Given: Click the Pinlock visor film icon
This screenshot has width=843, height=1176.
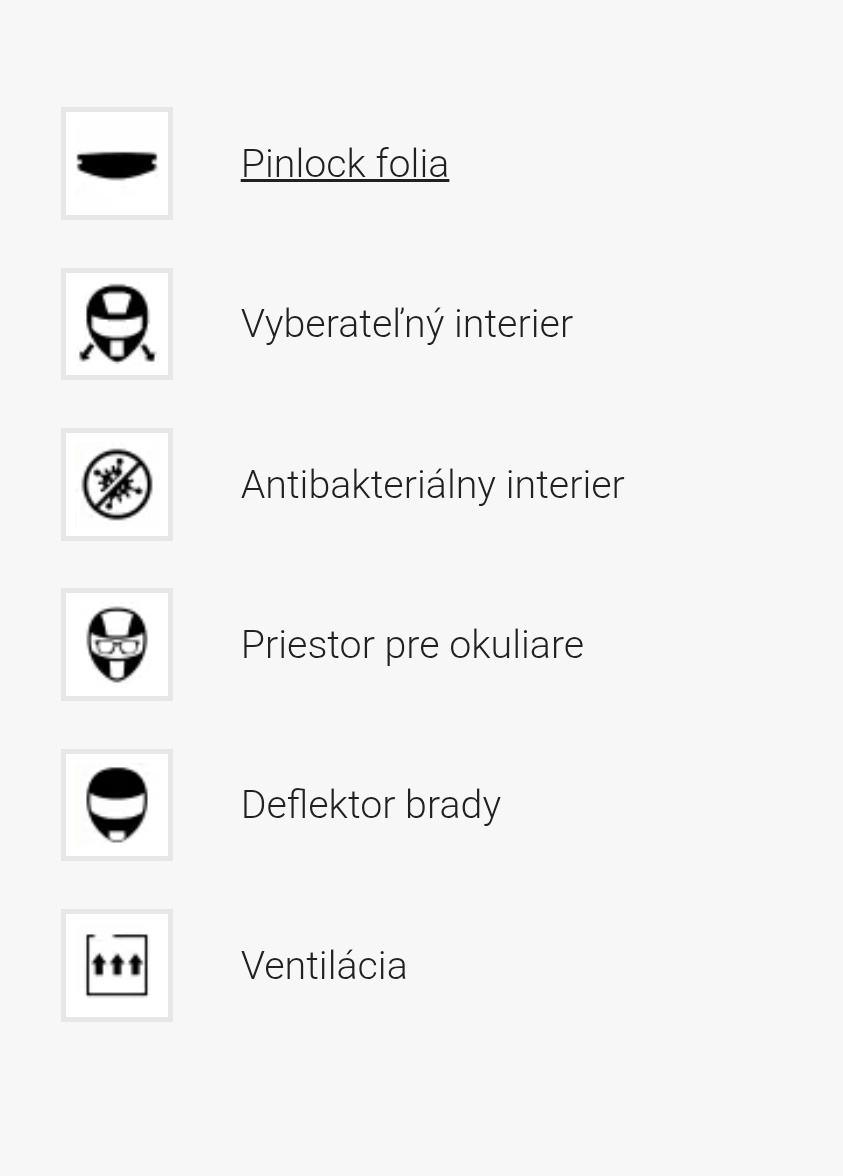Looking at the screenshot, I should [117, 164].
